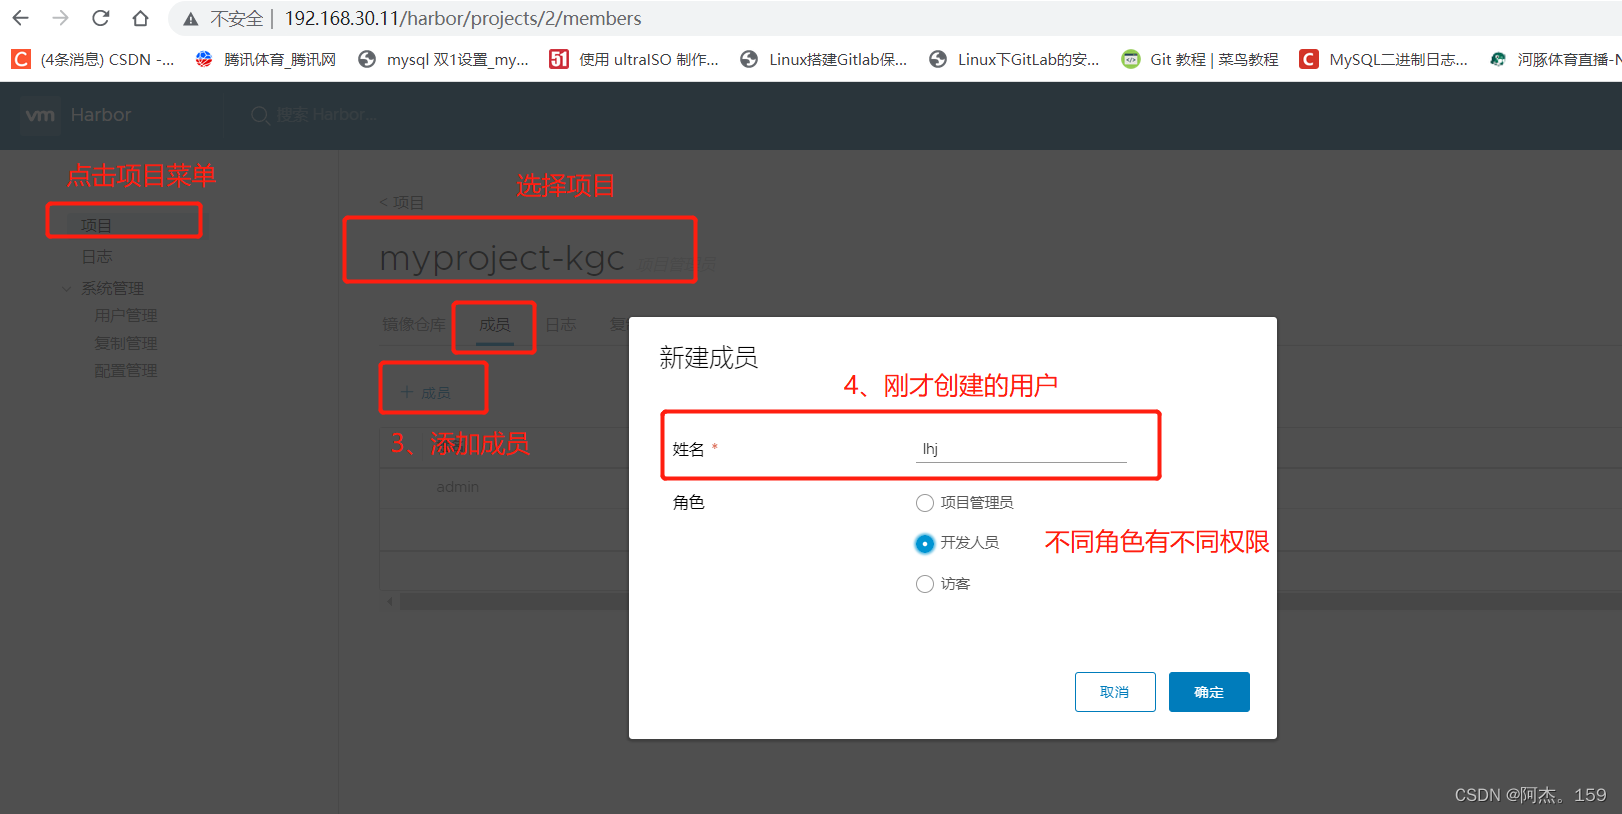Switch to the project 日志 tab
Screen dimensions: 1622x814
[x=561, y=324]
